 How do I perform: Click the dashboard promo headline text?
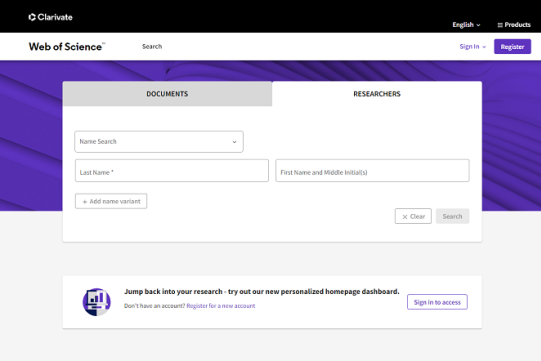coord(262,292)
